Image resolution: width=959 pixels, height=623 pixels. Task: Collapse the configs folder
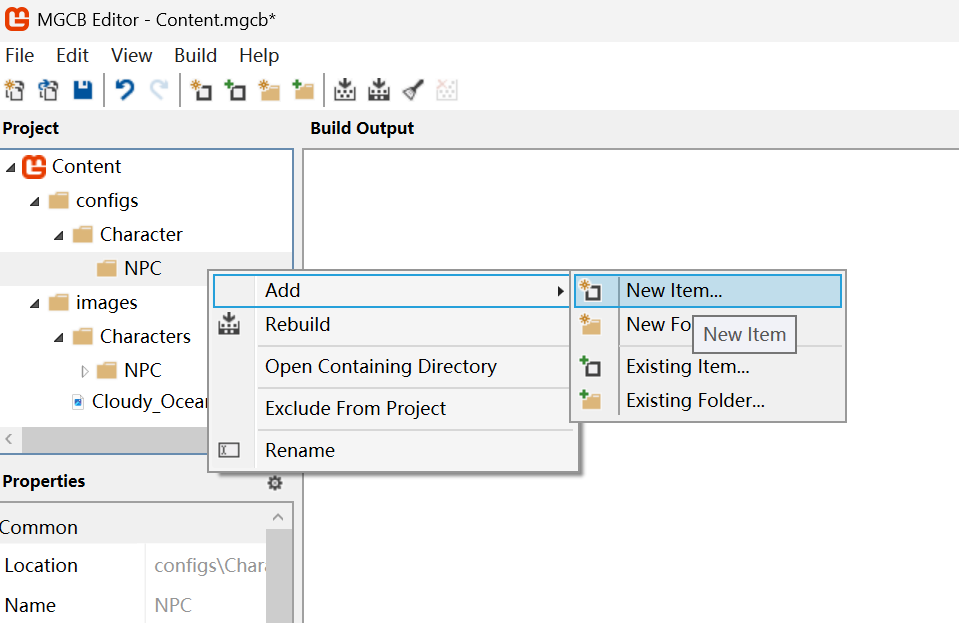tap(35, 201)
